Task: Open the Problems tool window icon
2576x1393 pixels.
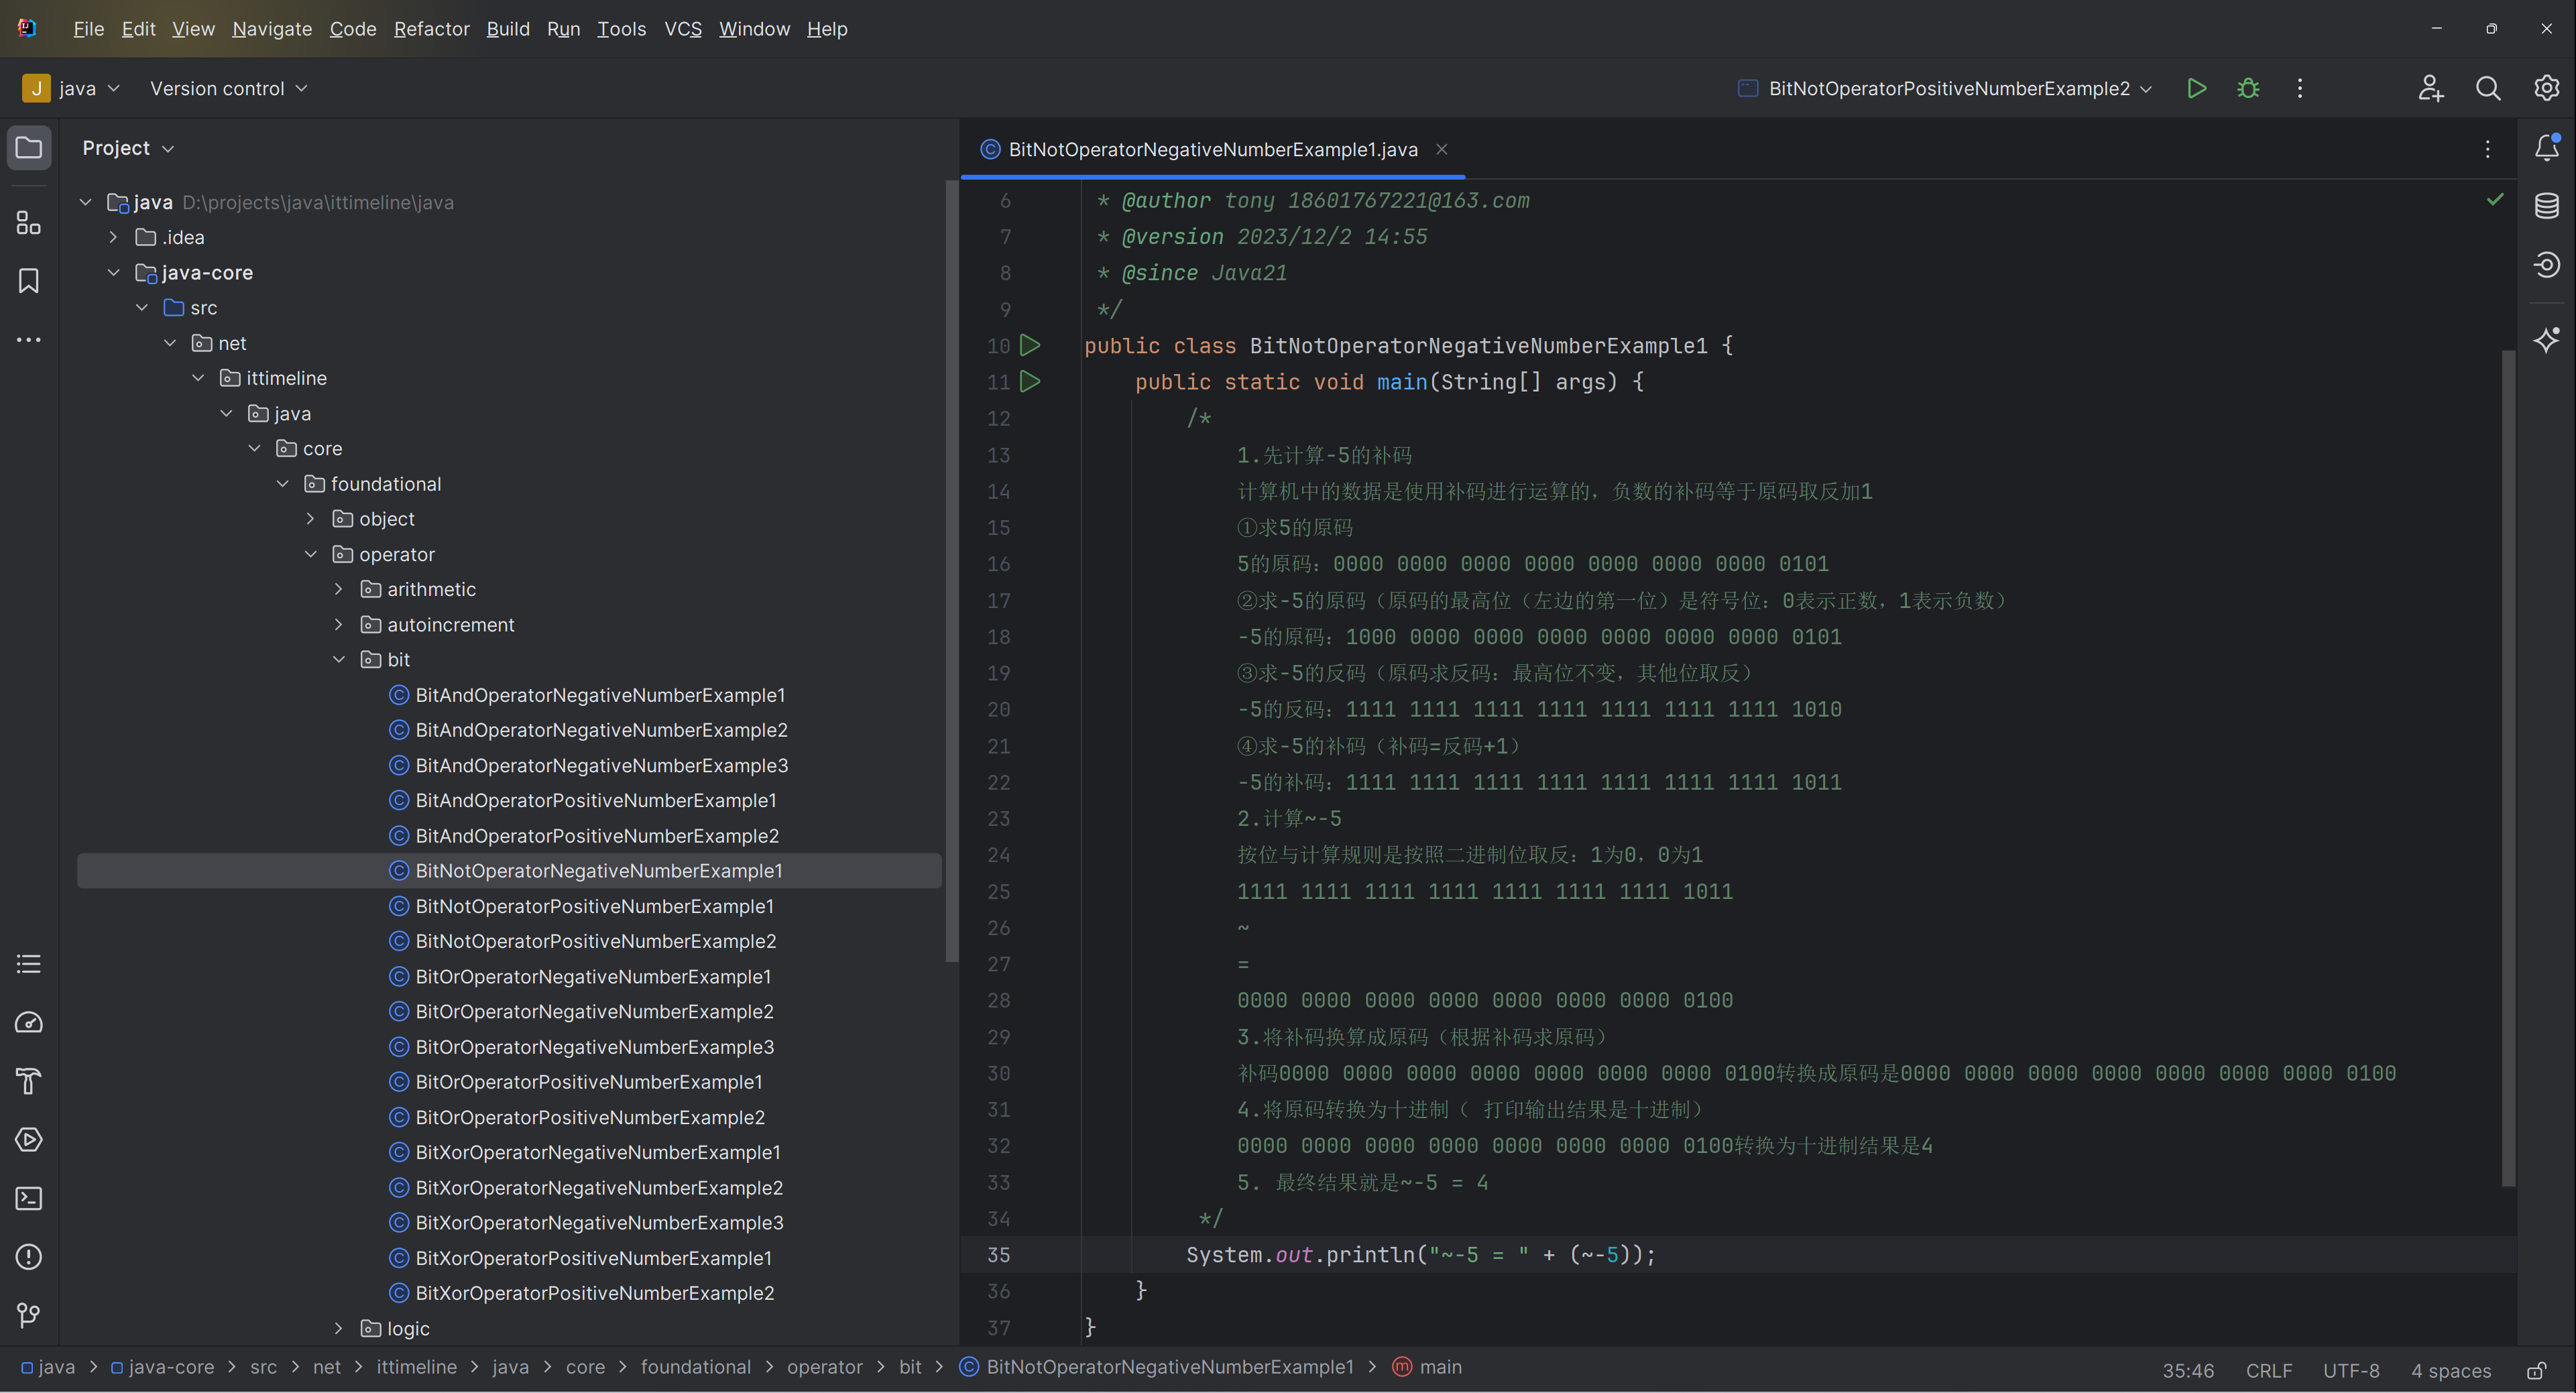Action: pyautogui.click(x=29, y=1257)
